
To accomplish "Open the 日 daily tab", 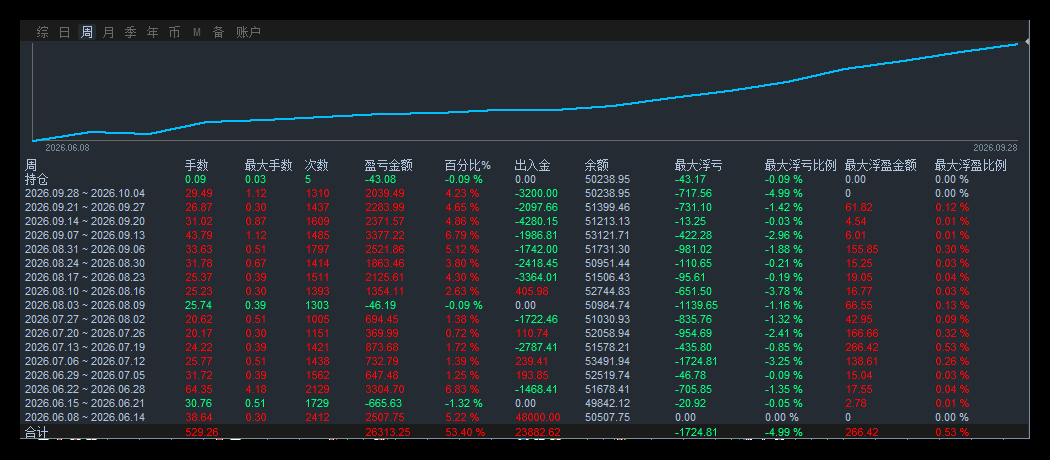I will point(64,32).
